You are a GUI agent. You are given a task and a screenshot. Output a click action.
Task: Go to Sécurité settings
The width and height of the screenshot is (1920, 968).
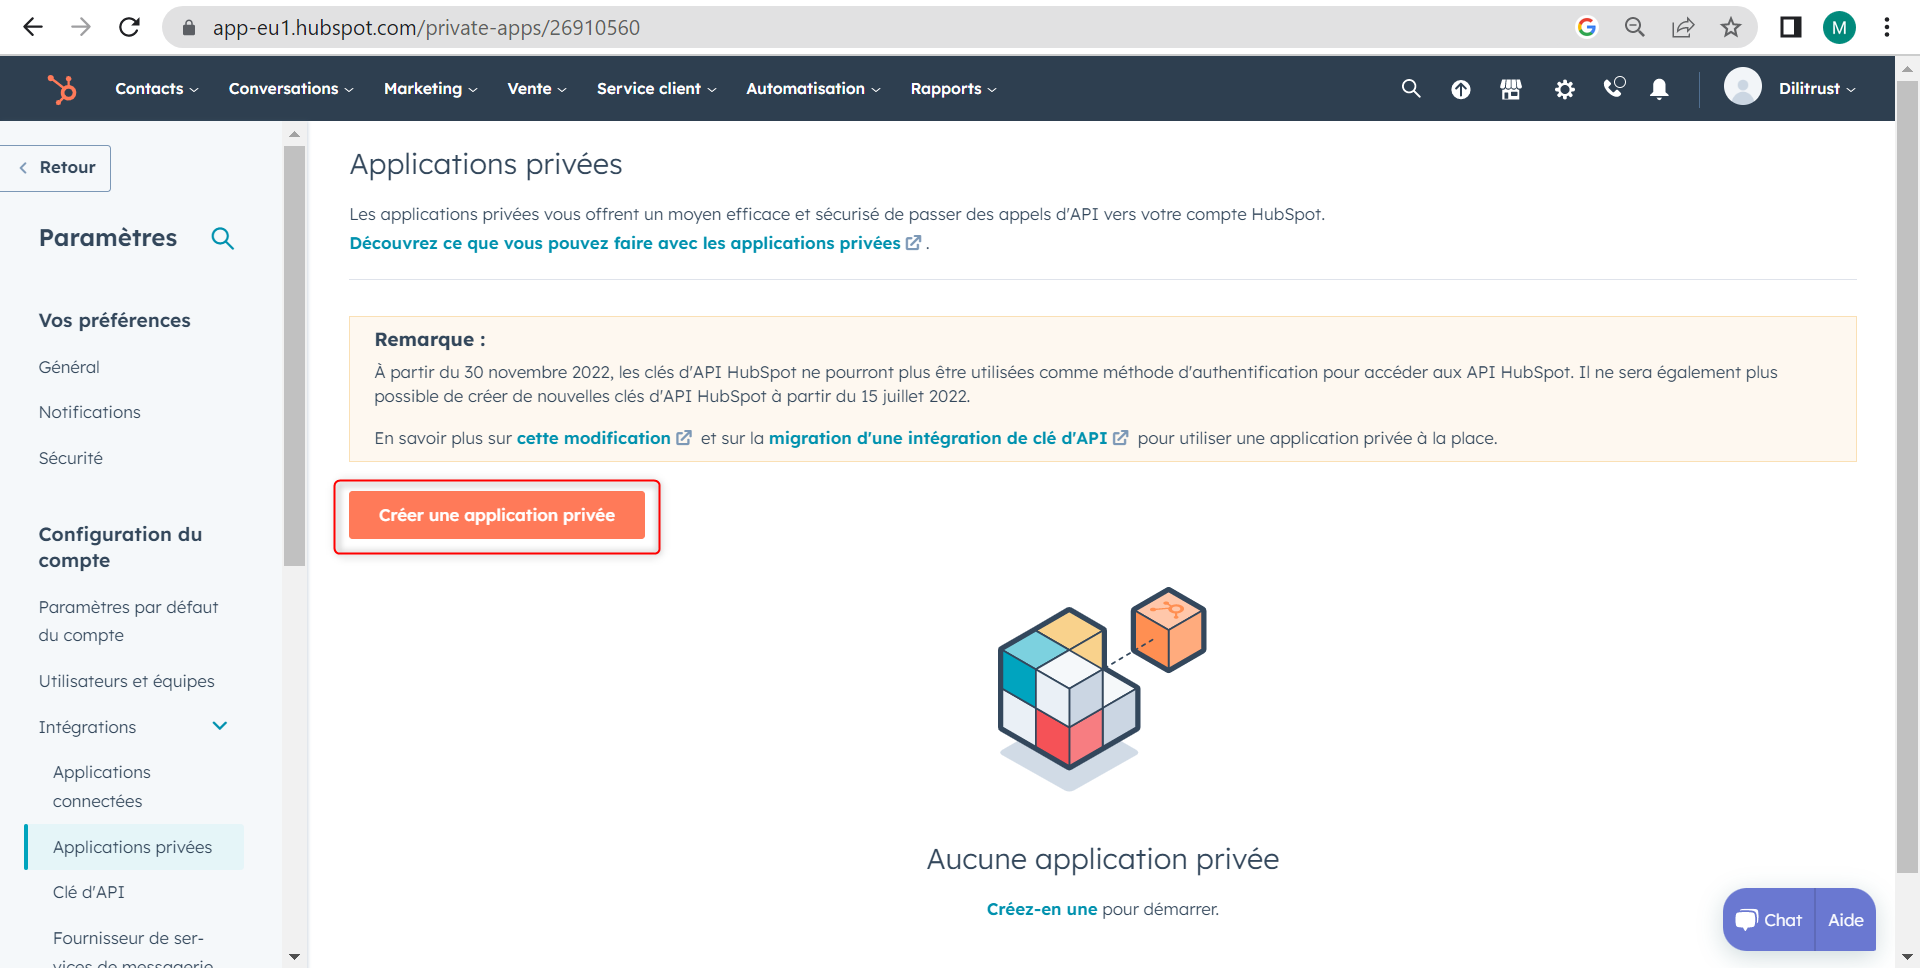tap(71, 458)
